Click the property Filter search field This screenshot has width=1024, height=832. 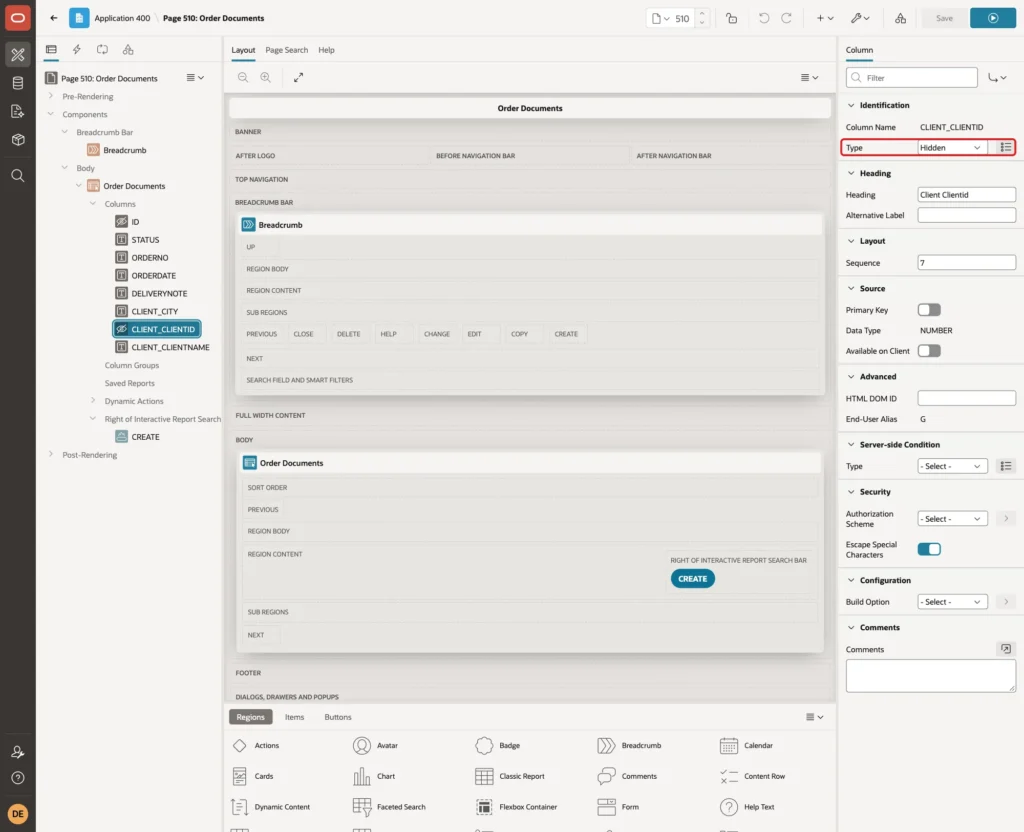click(x=912, y=78)
